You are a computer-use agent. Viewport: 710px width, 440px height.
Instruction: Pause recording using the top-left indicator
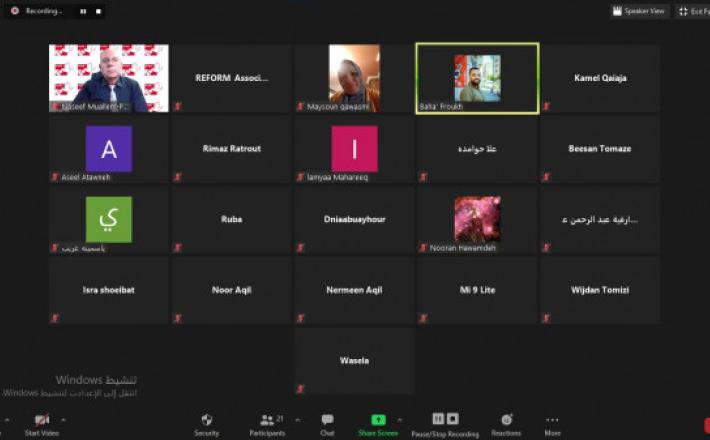(x=82, y=11)
